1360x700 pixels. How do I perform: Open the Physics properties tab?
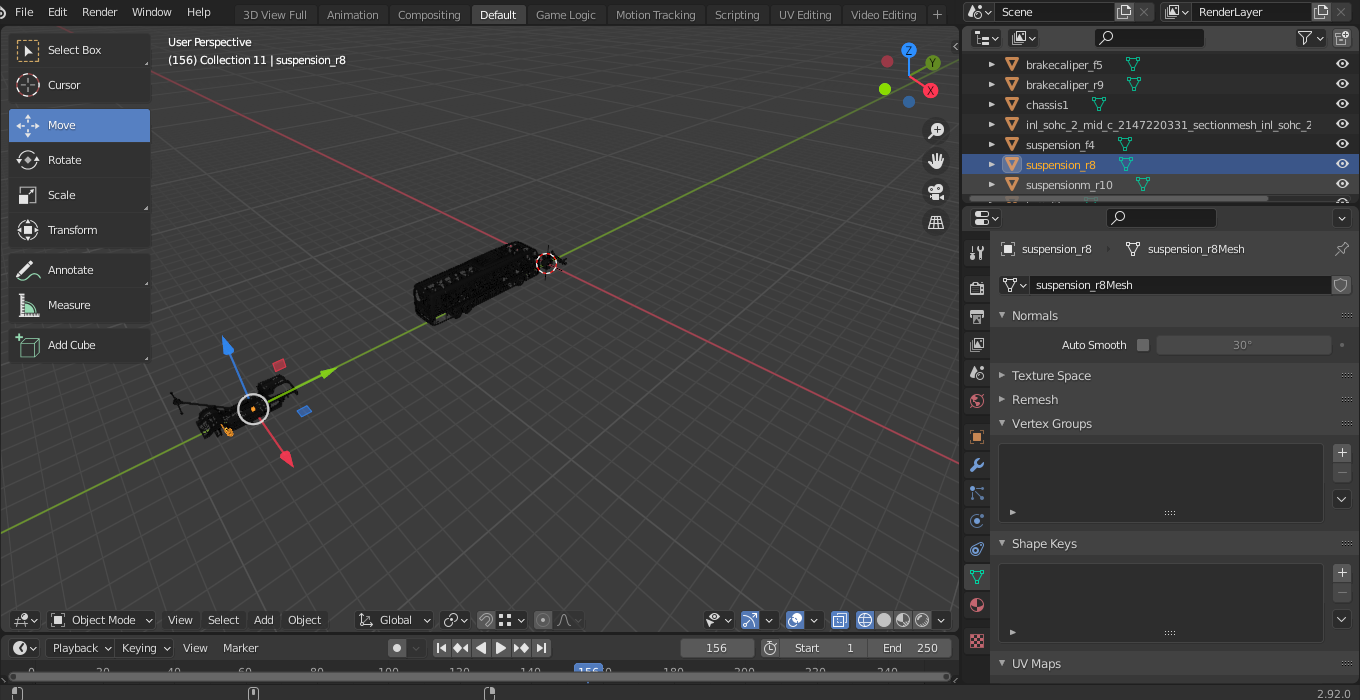pyautogui.click(x=977, y=521)
